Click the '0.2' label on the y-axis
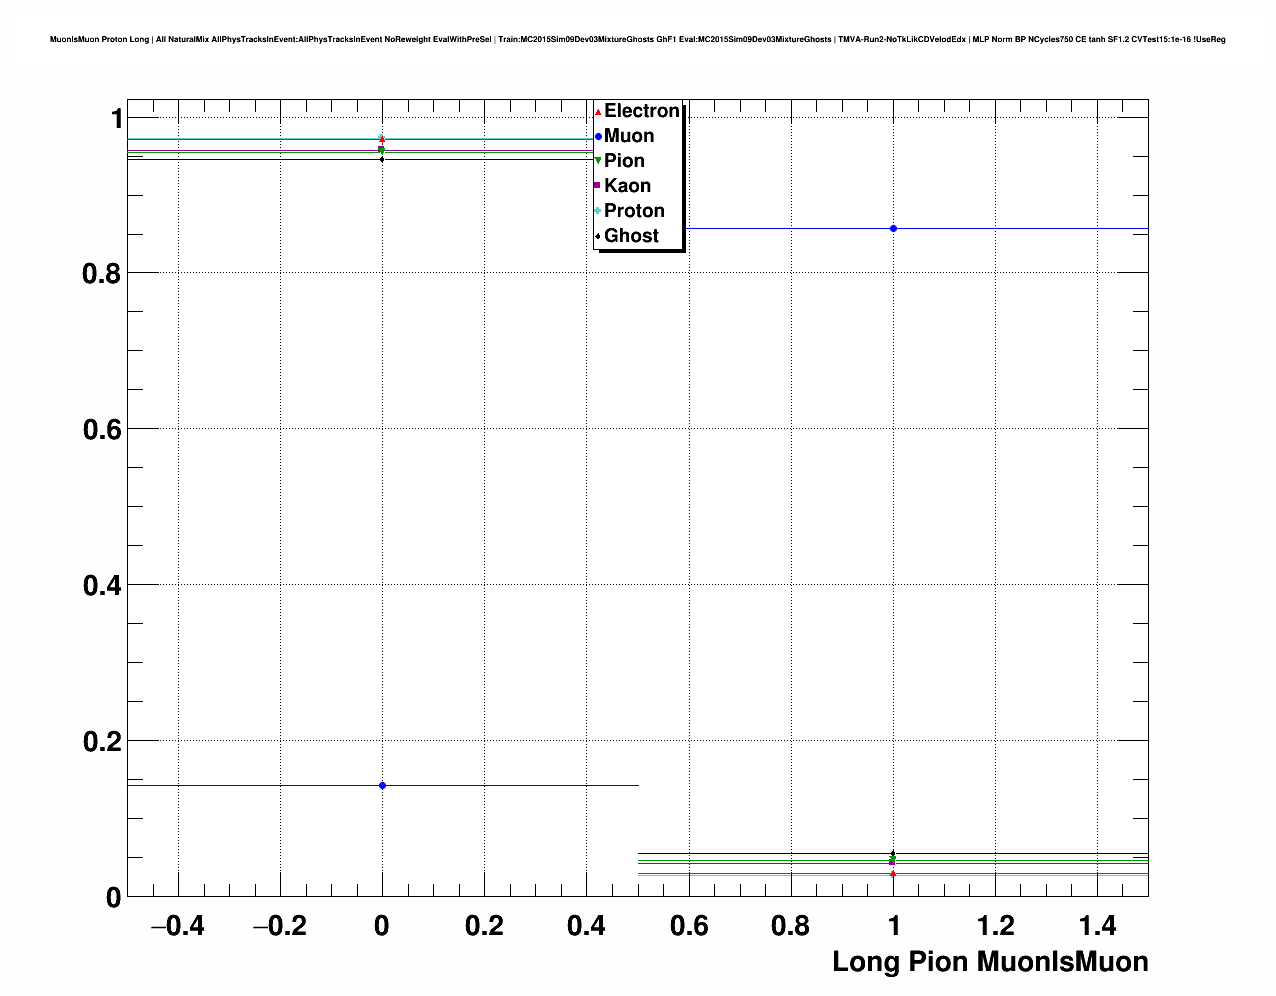This screenshot has height=996, width=1276. pos(102,741)
